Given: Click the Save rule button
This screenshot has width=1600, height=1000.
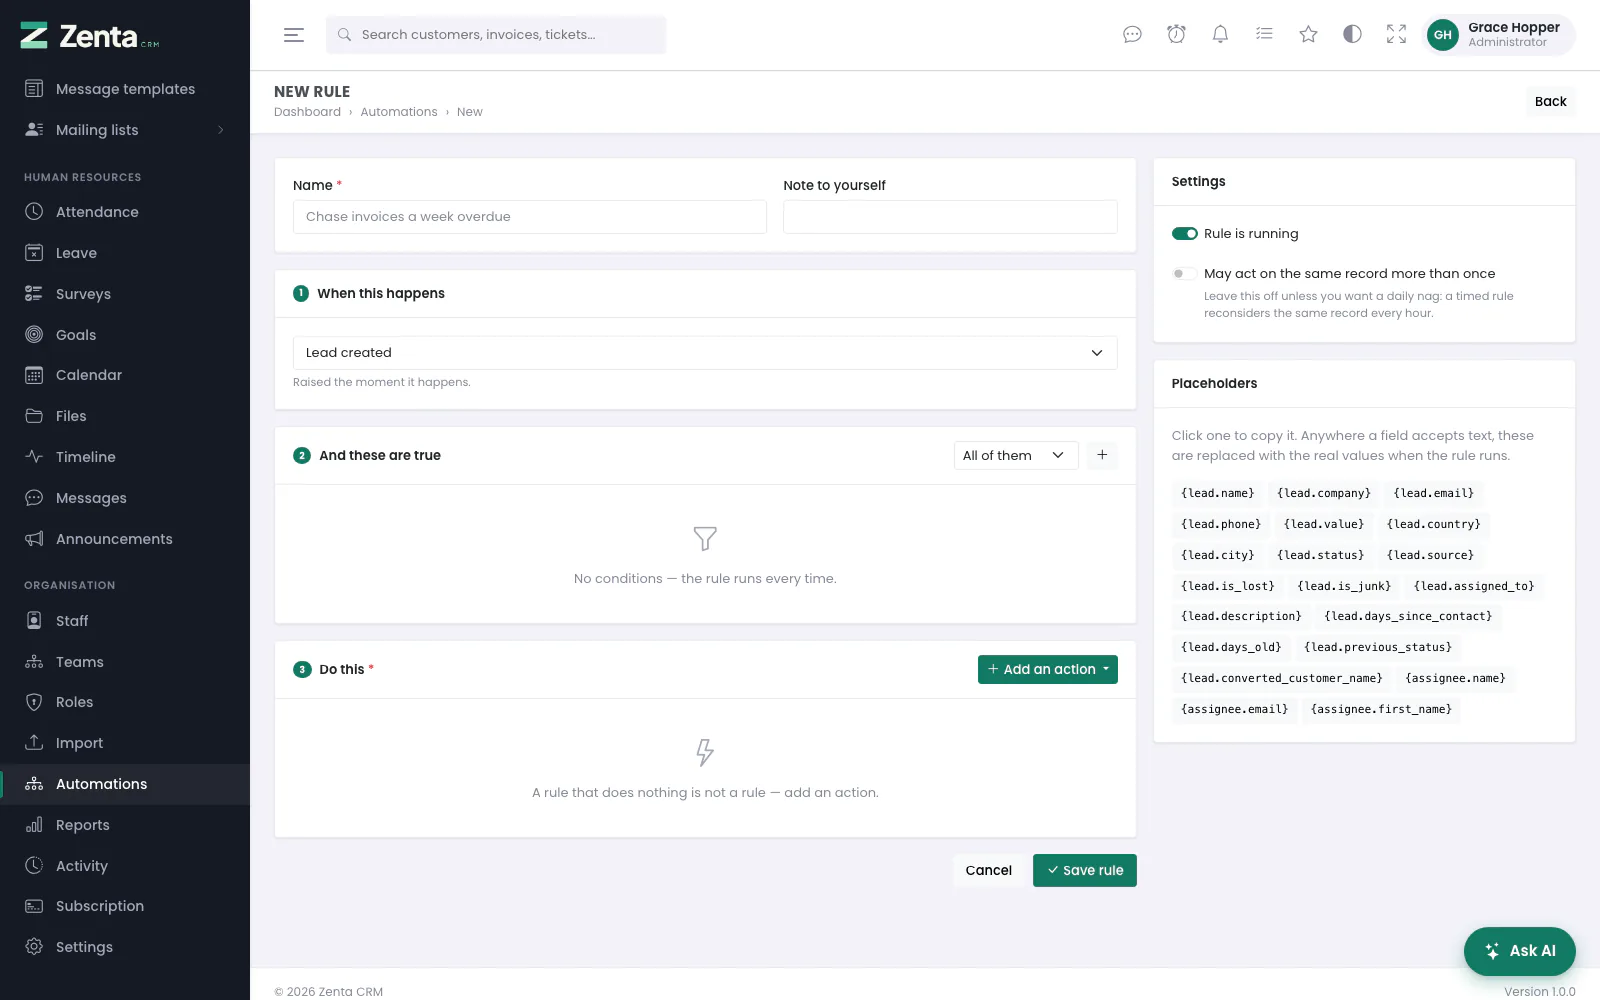Looking at the screenshot, I should [1085, 870].
